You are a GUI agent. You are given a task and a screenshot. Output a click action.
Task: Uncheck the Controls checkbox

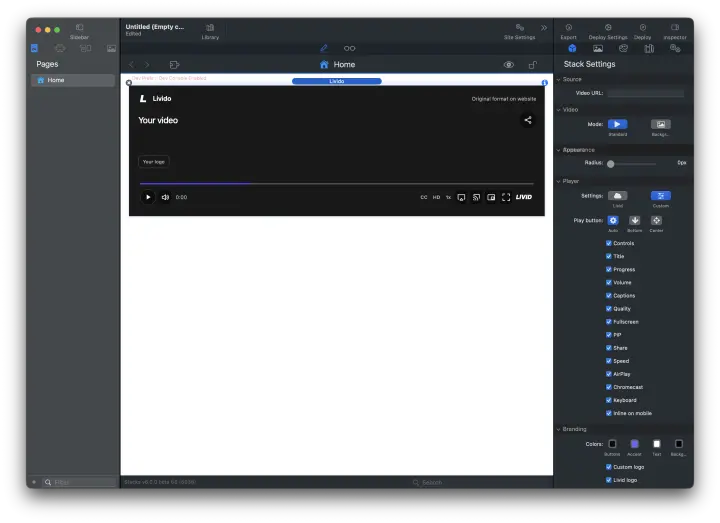click(608, 243)
